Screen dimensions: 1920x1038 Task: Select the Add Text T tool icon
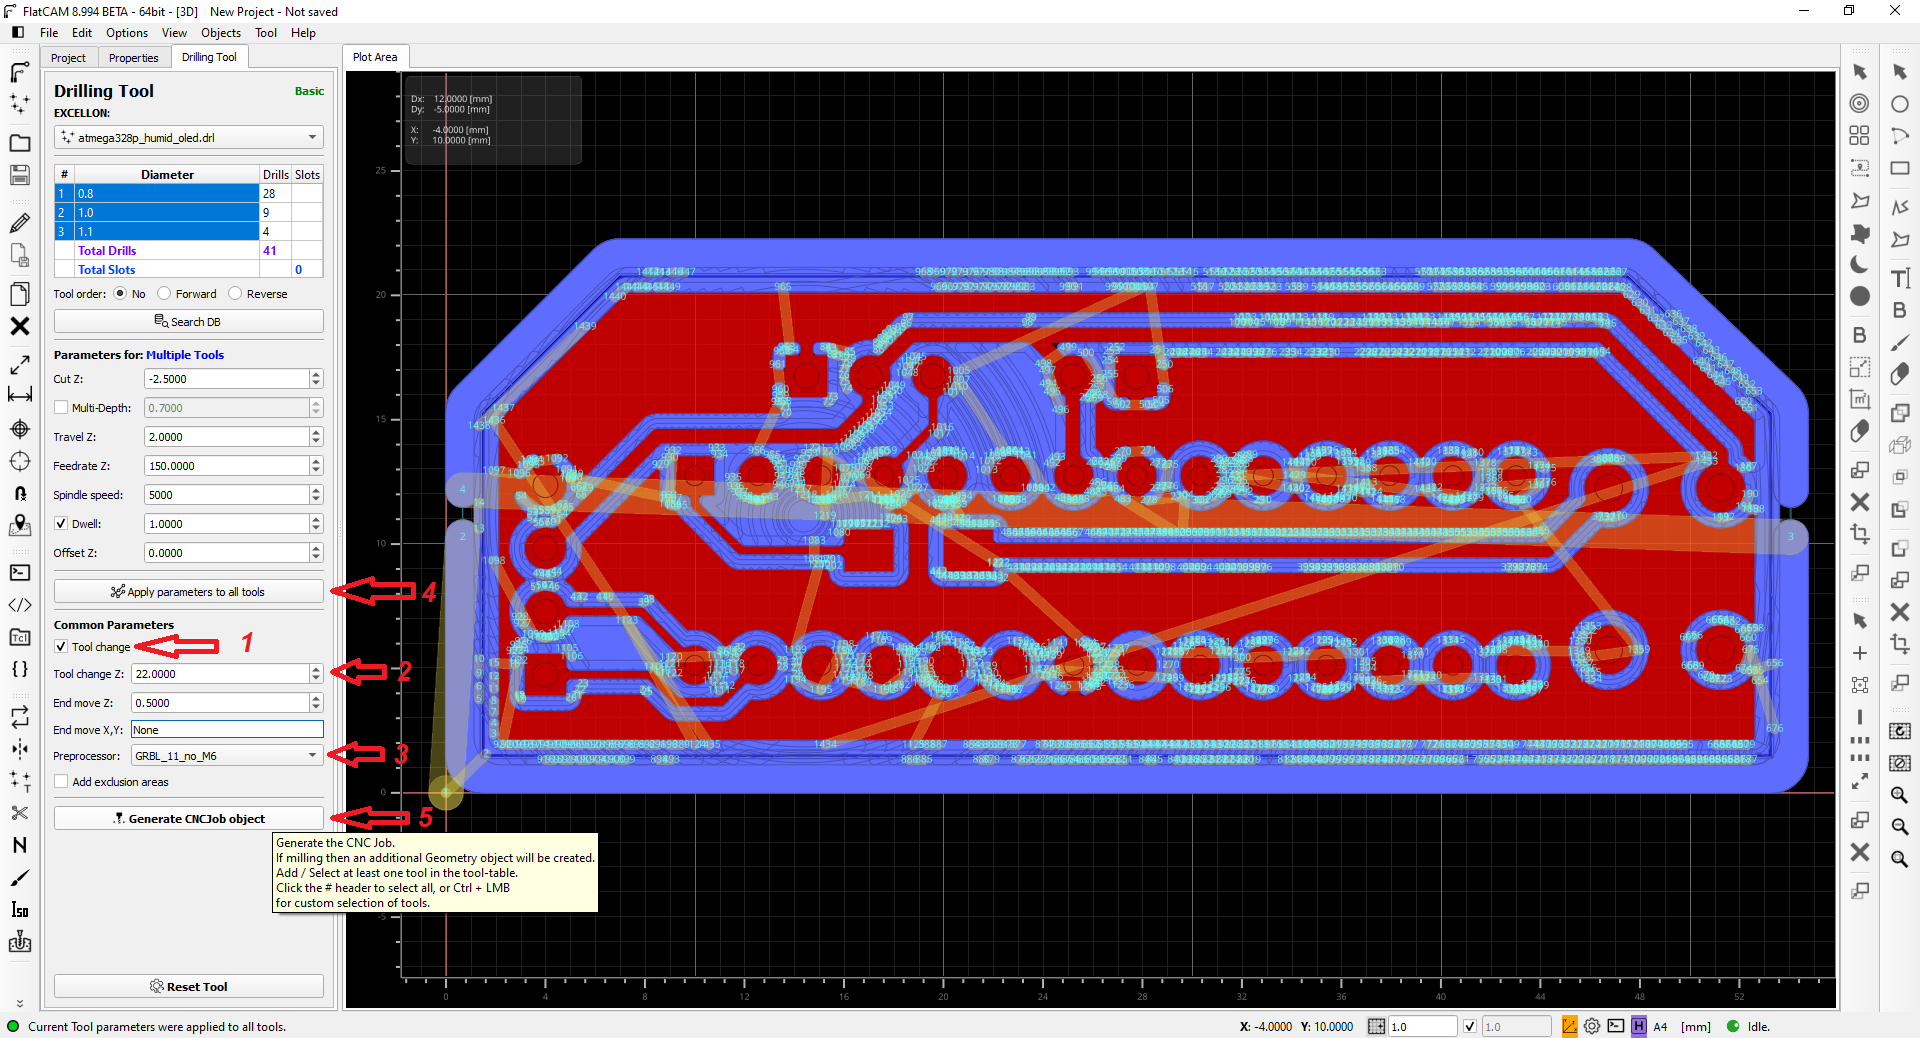[1900, 278]
